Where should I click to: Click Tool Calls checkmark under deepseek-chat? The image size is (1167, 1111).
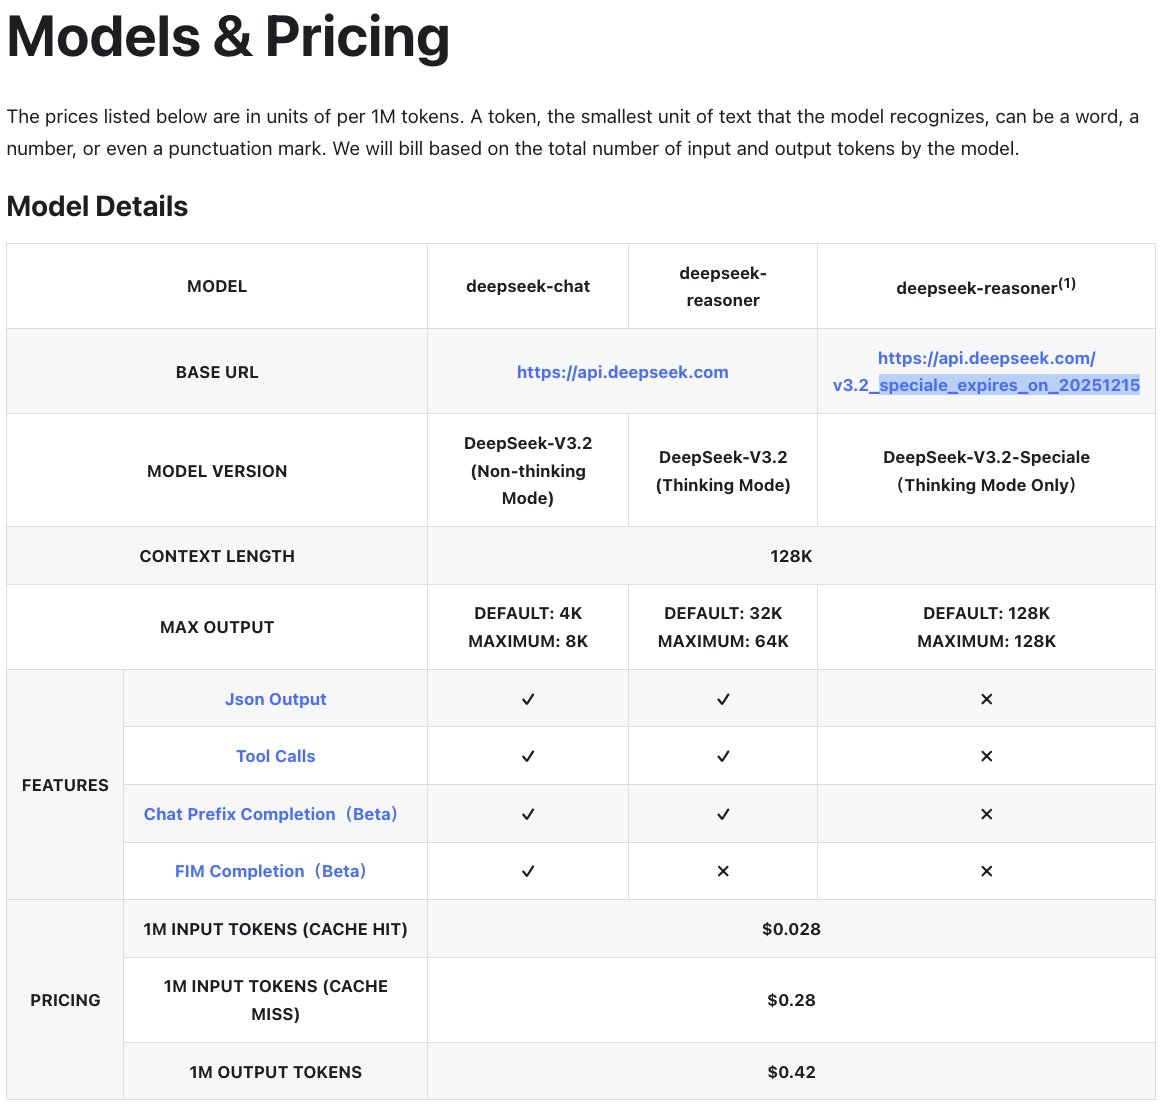528,756
